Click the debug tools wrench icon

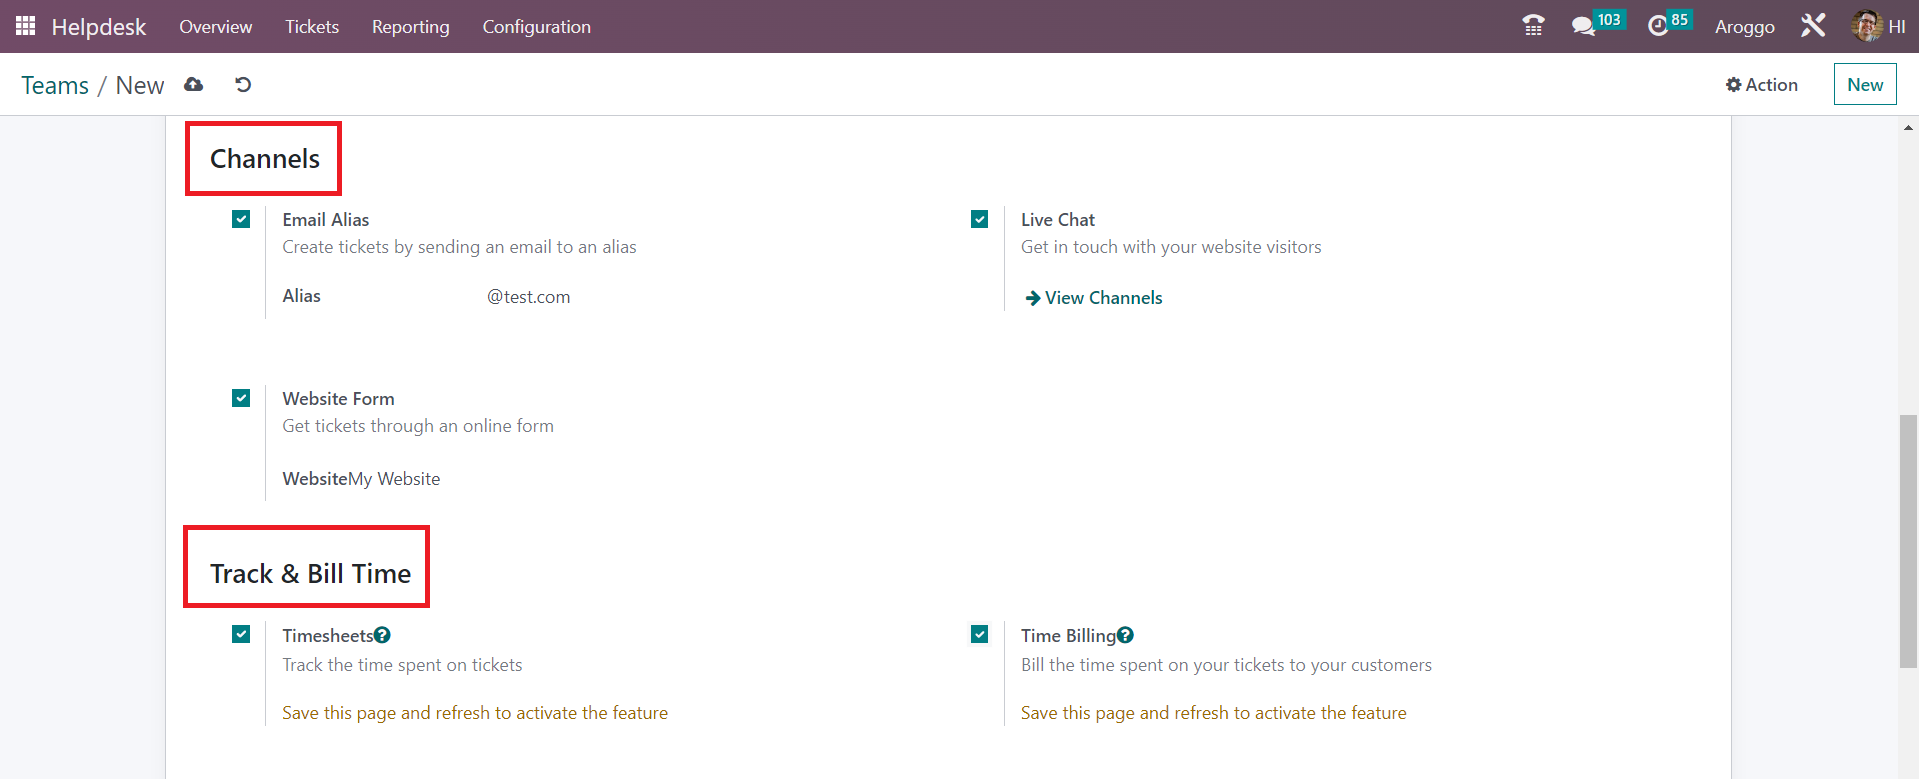pos(1813,26)
